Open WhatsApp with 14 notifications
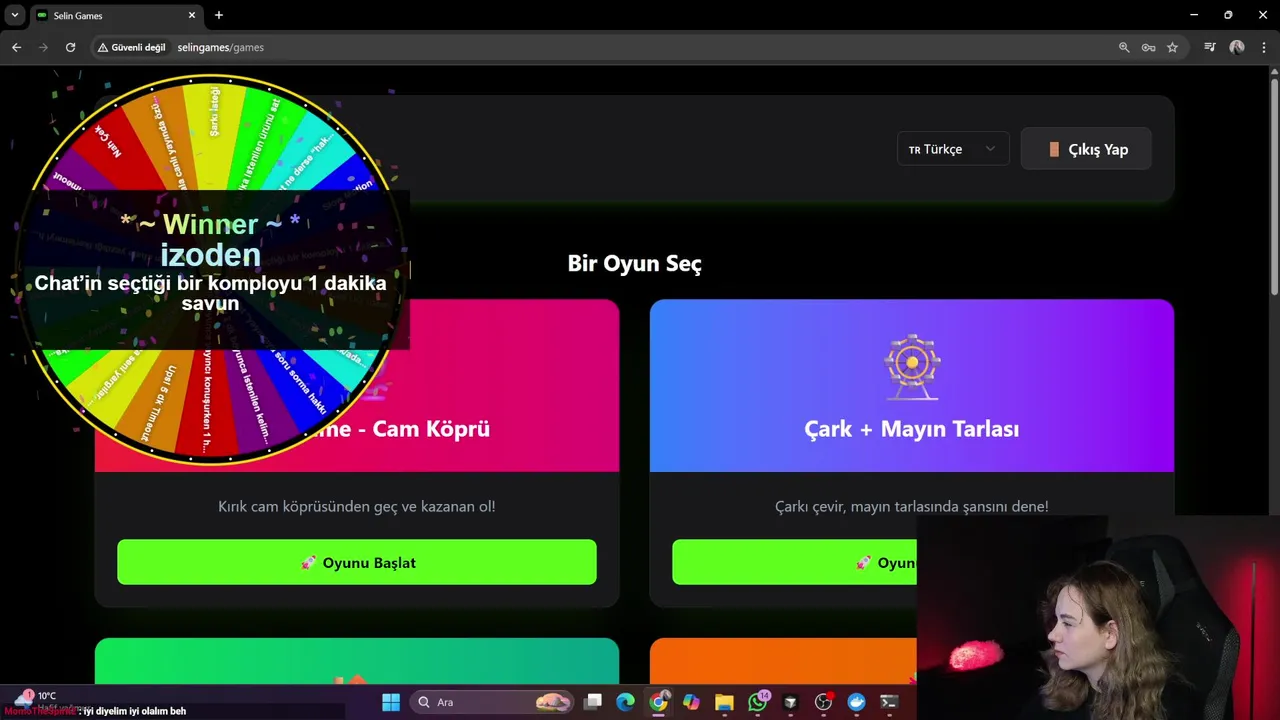The height and width of the screenshot is (720, 1280). pos(758,702)
